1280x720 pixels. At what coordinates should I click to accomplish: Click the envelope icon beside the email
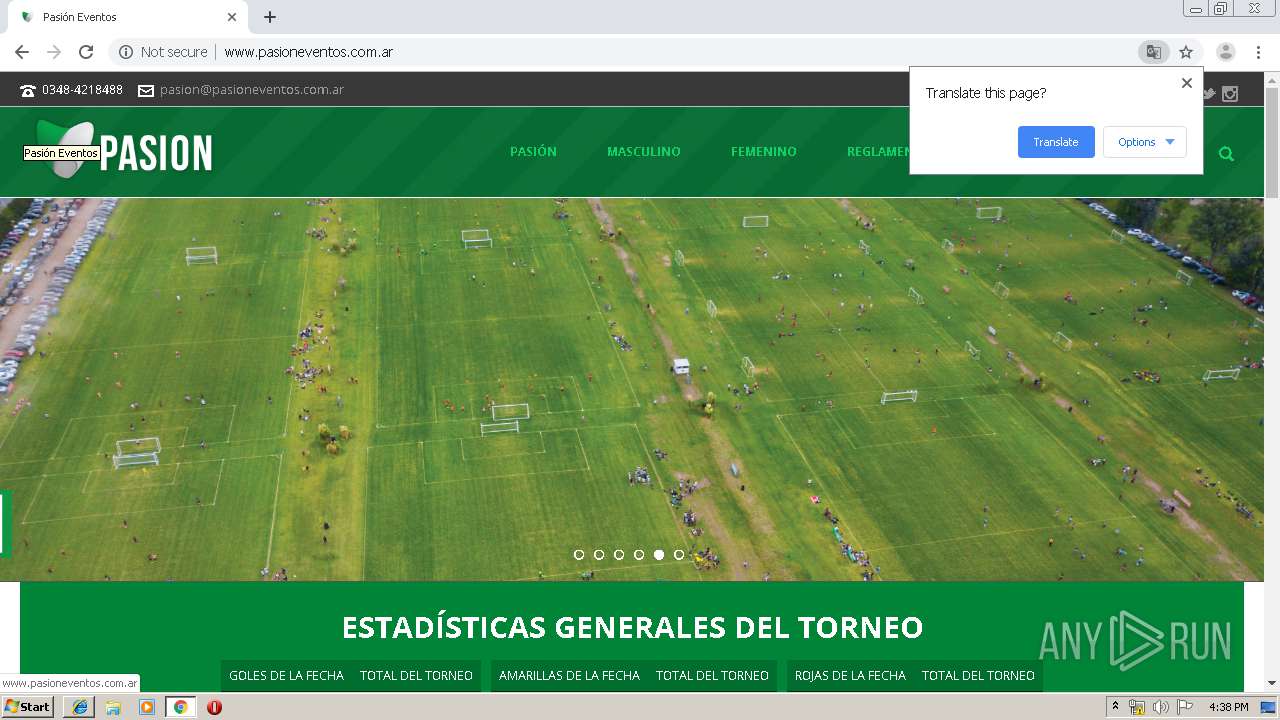pos(146,90)
